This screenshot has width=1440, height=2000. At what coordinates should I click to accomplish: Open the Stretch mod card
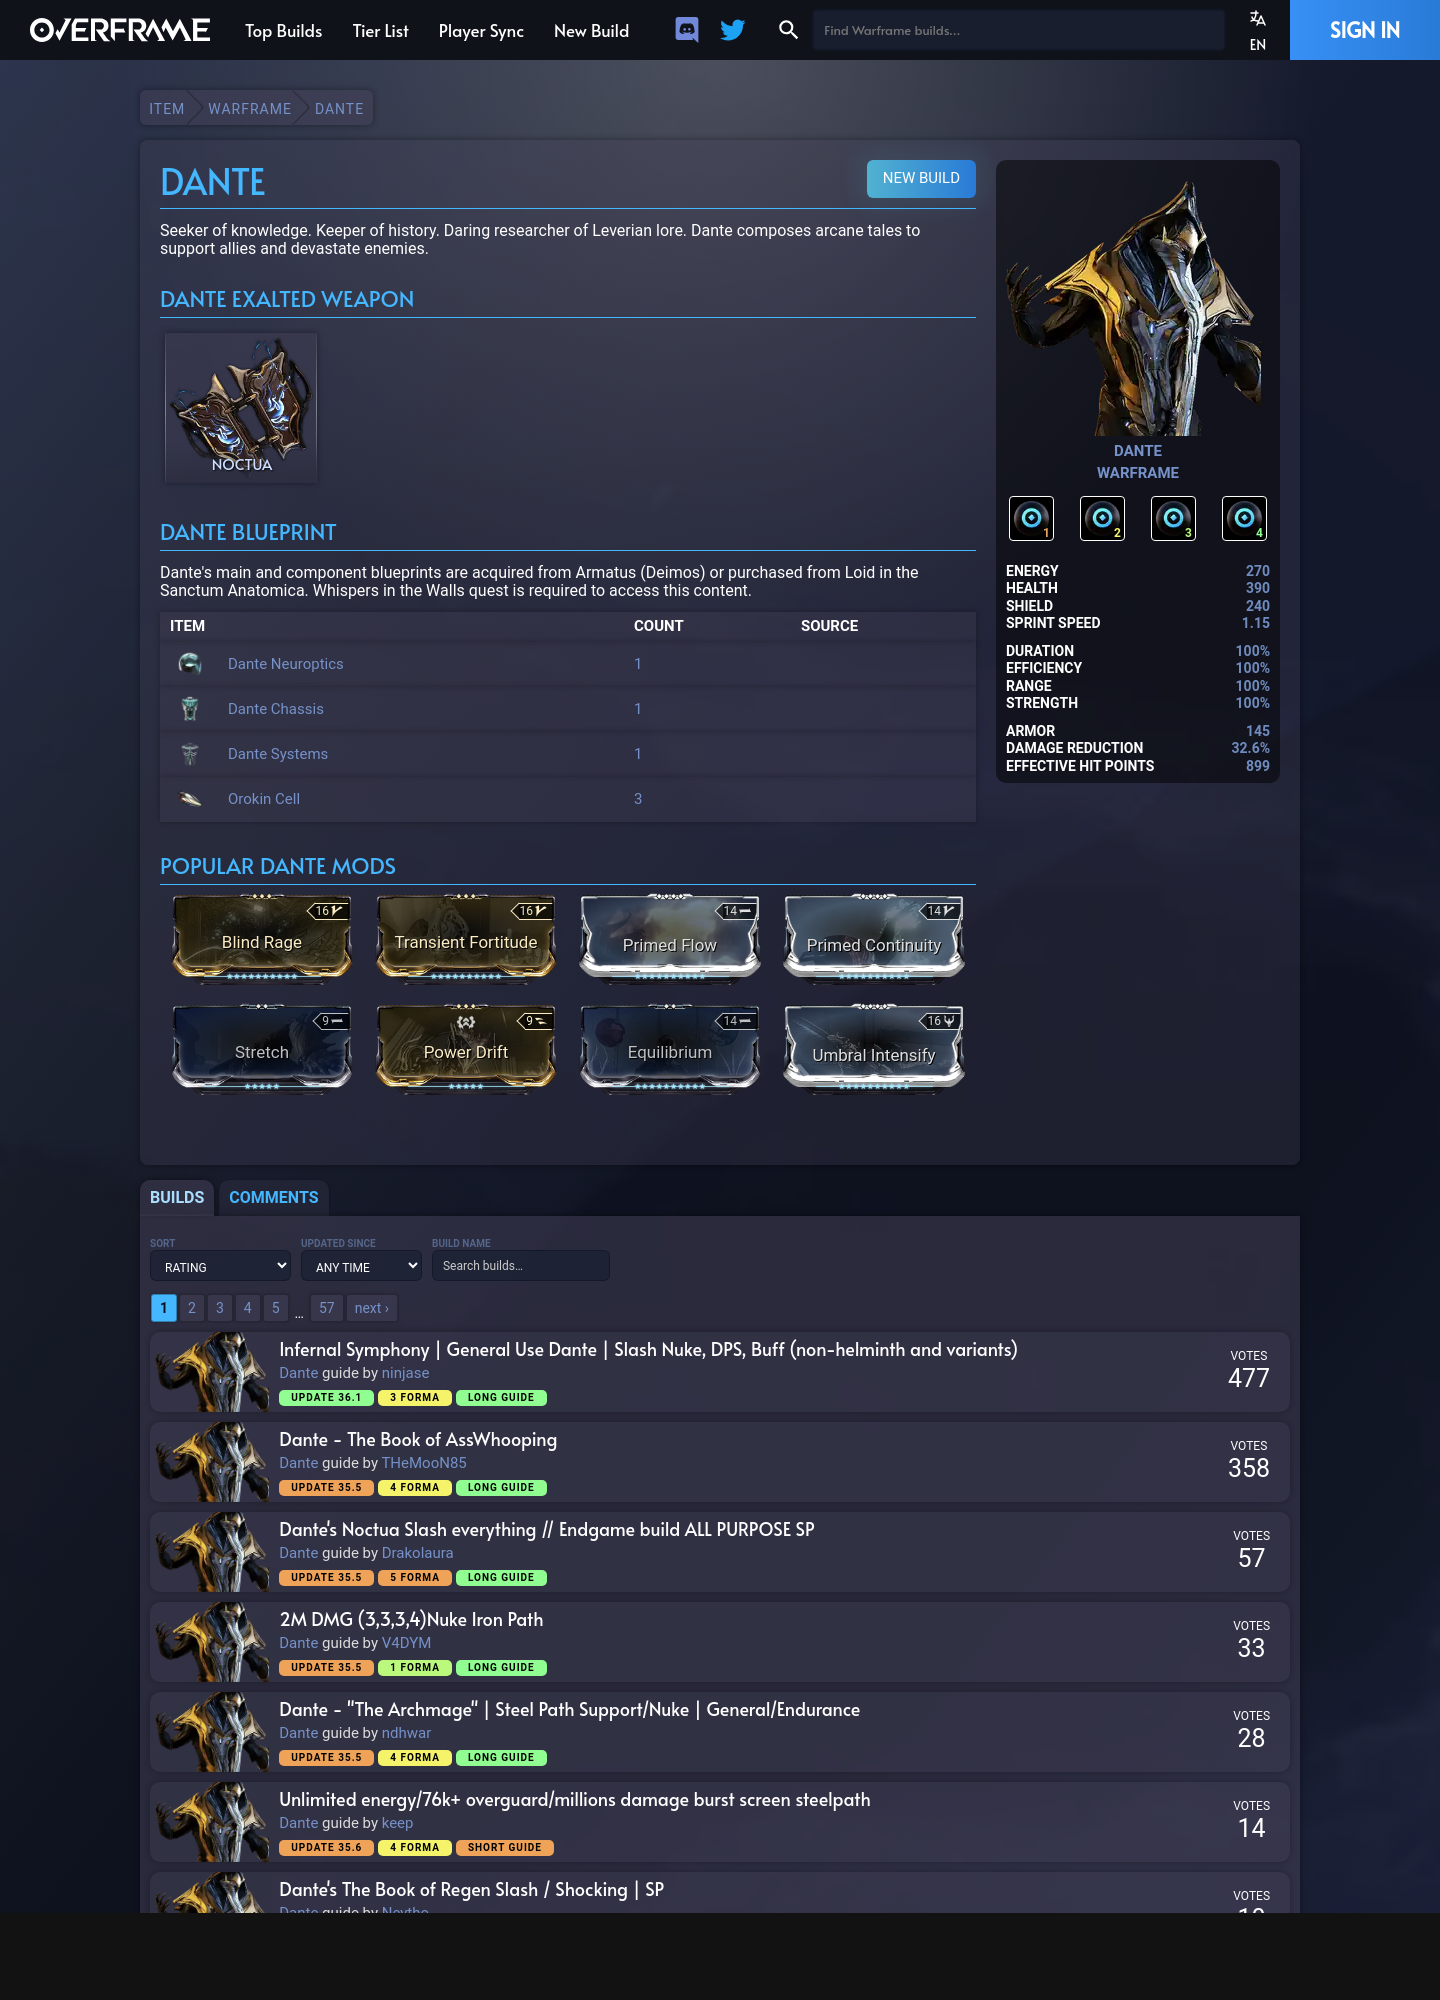pos(262,1048)
